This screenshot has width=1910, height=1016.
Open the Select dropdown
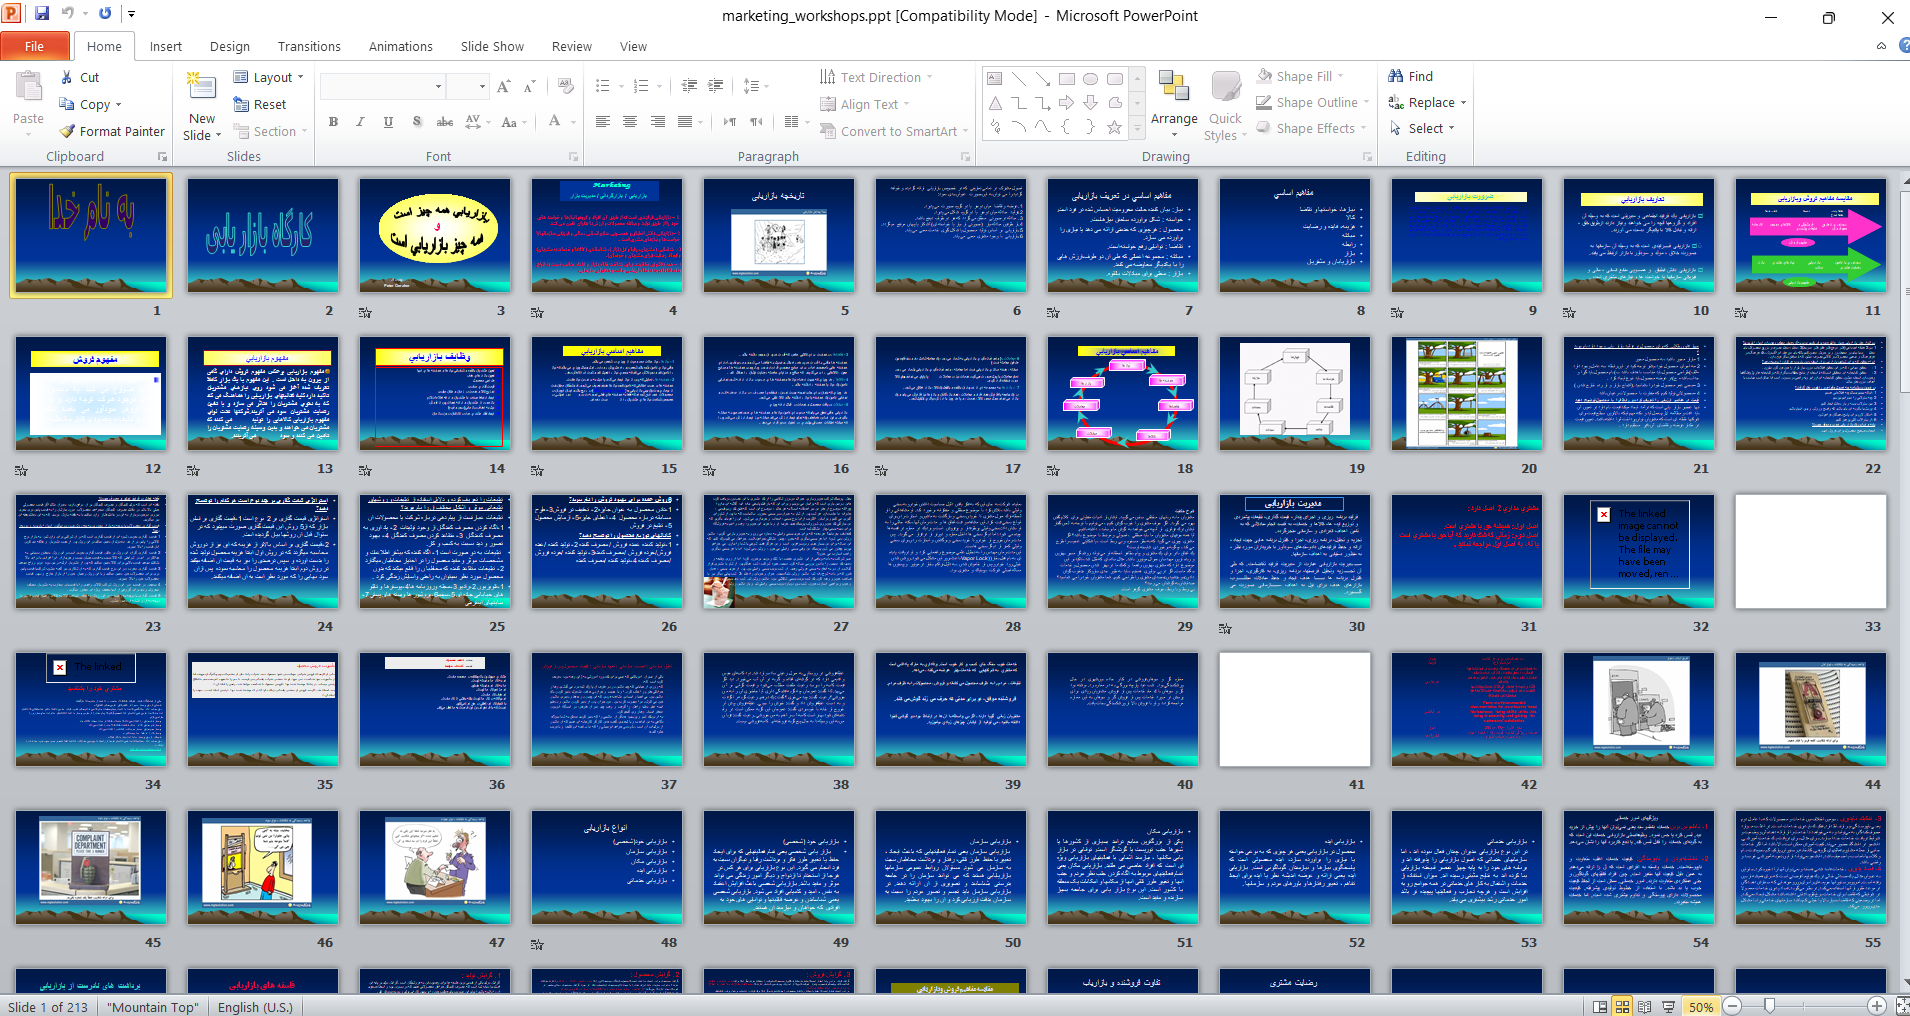[1422, 129]
